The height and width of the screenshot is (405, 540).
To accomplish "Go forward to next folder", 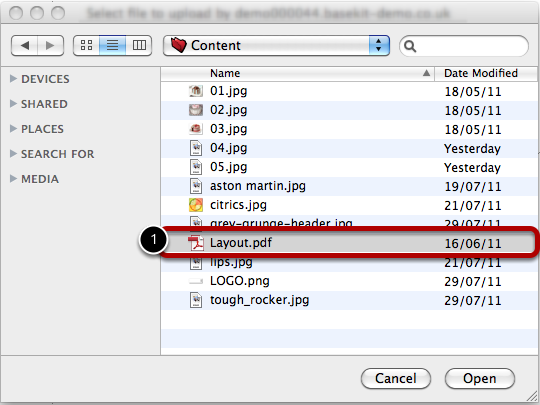I will [x=50, y=45].
